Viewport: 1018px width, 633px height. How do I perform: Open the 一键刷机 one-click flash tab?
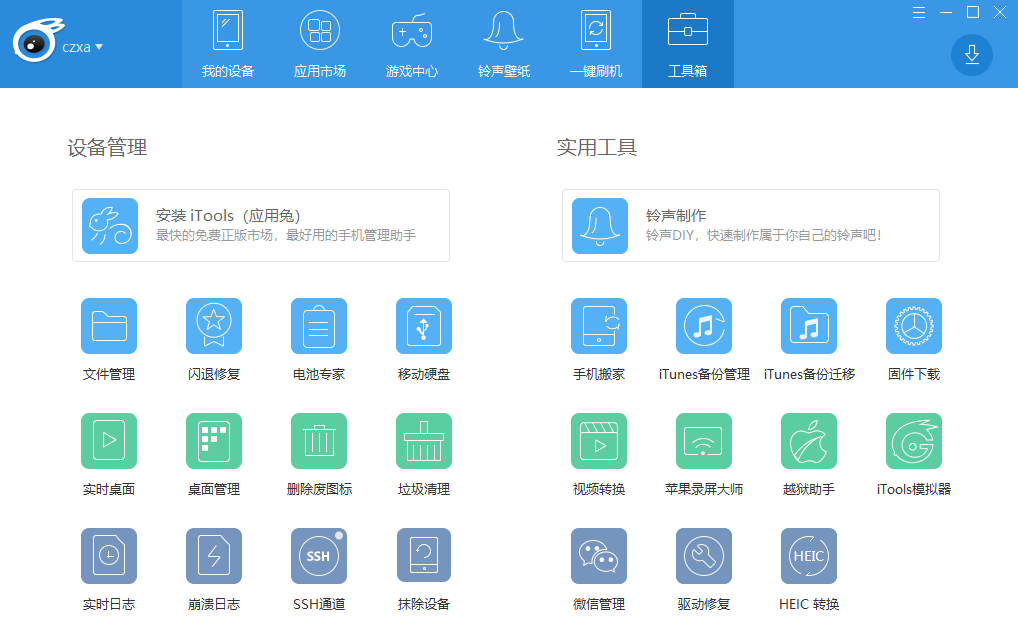click(x=596, y=44)
